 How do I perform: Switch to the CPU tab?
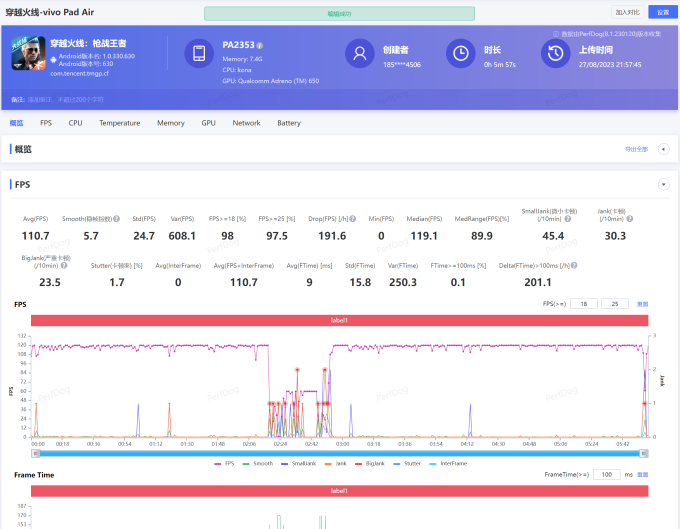coord(75,123)
